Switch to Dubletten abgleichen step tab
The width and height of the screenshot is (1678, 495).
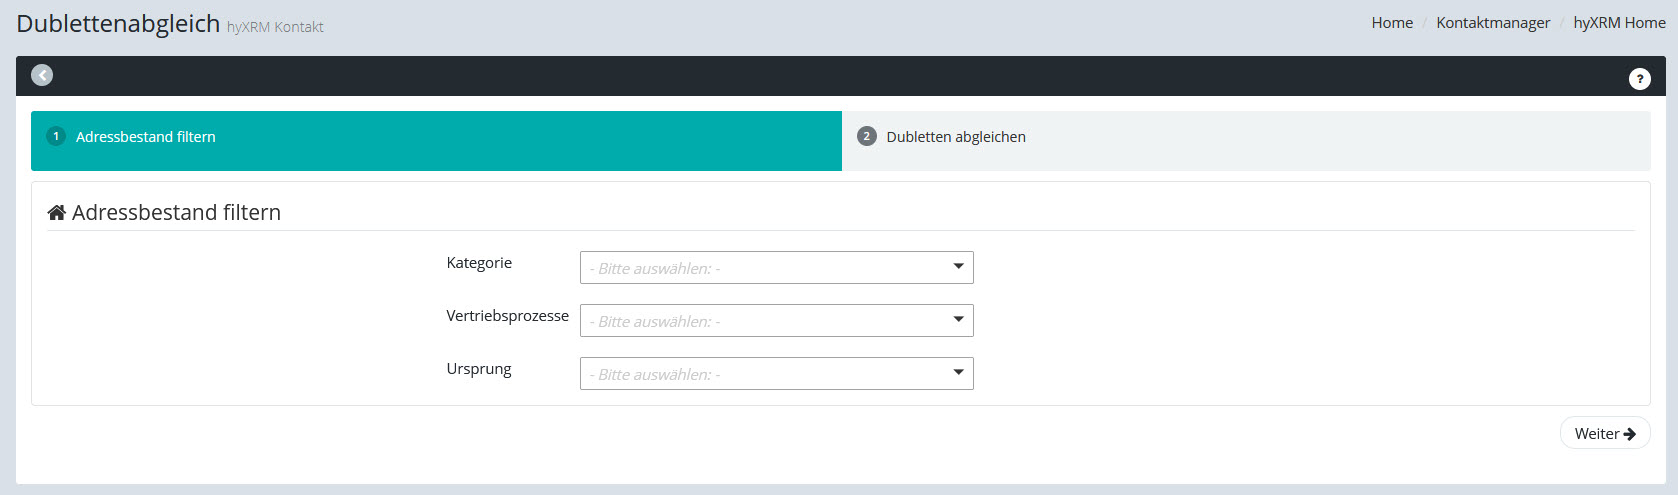955,137
